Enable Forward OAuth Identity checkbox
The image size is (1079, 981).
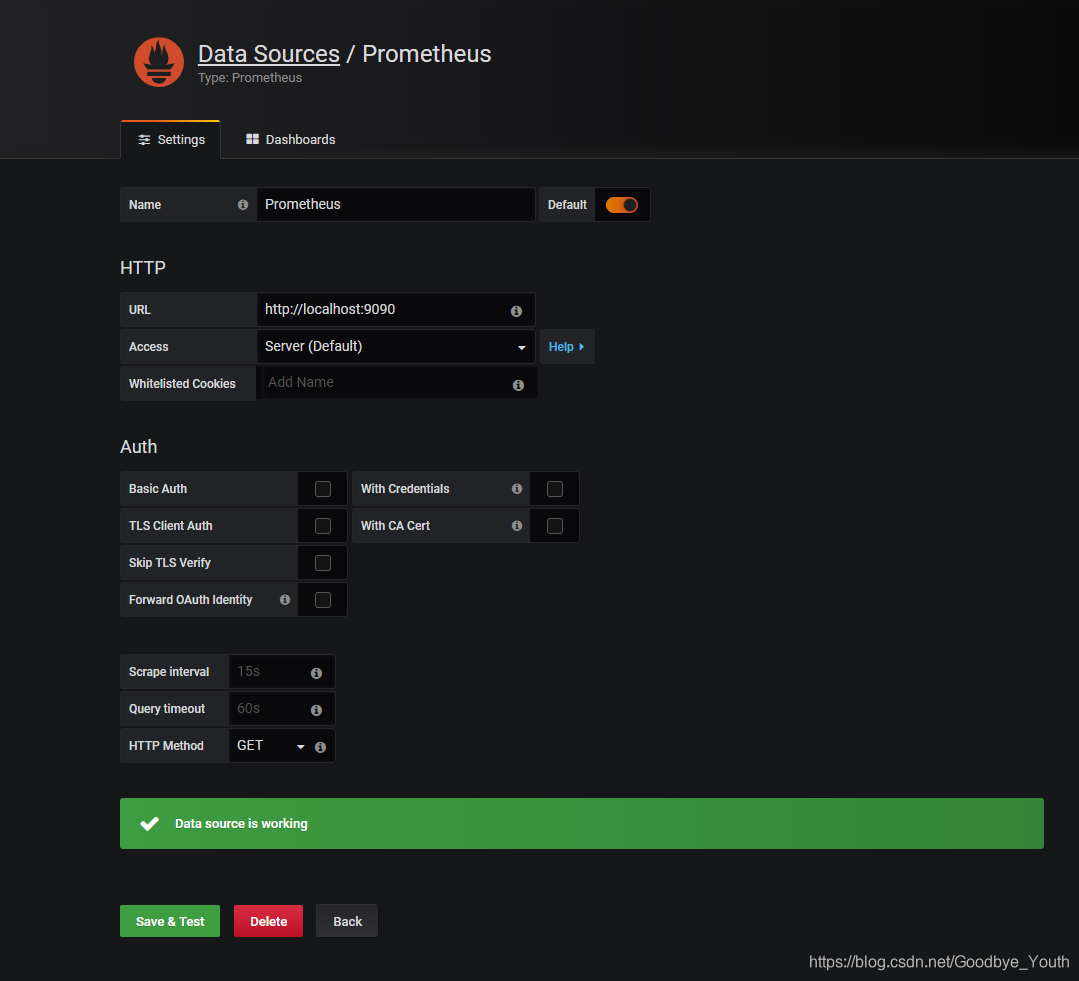[x=323, y=600]
